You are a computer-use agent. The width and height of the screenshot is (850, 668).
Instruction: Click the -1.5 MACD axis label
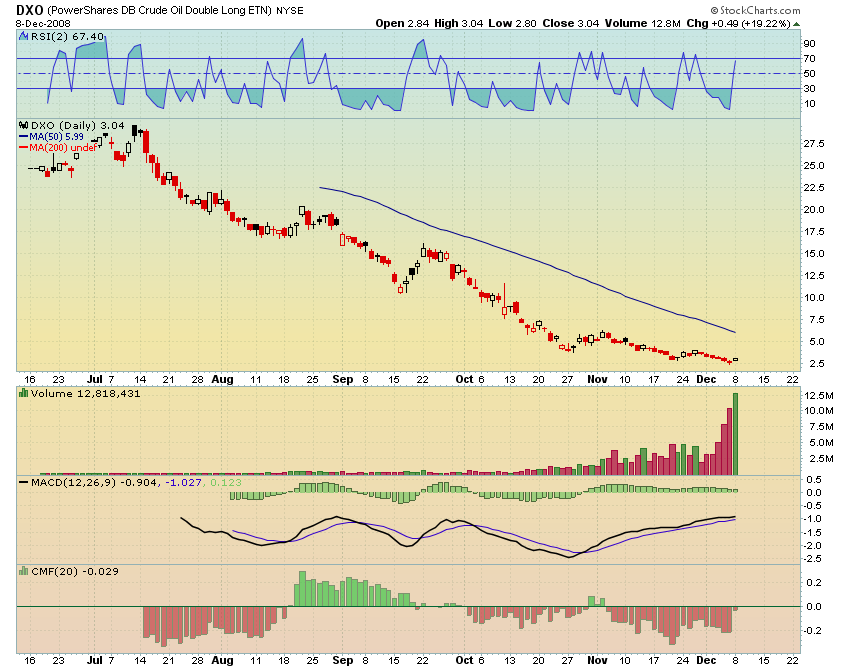click(x=813, y=532)
